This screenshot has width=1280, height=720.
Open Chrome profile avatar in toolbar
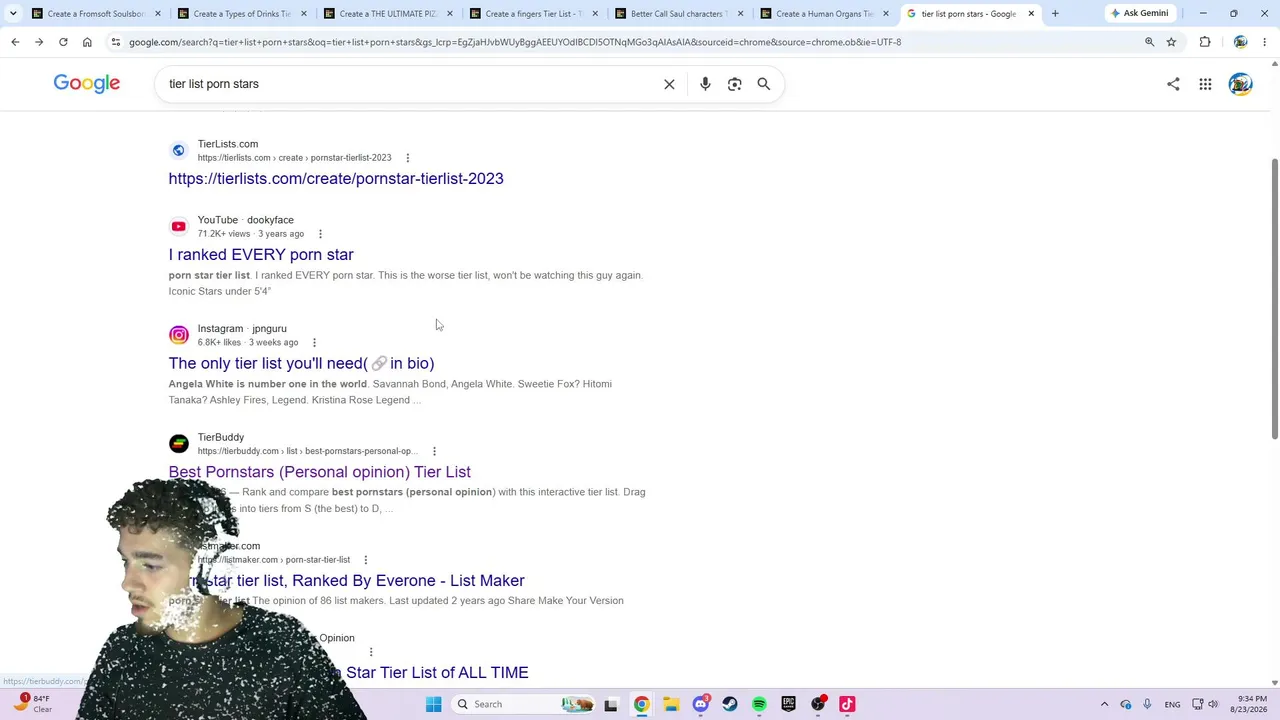pos(1240,42)
